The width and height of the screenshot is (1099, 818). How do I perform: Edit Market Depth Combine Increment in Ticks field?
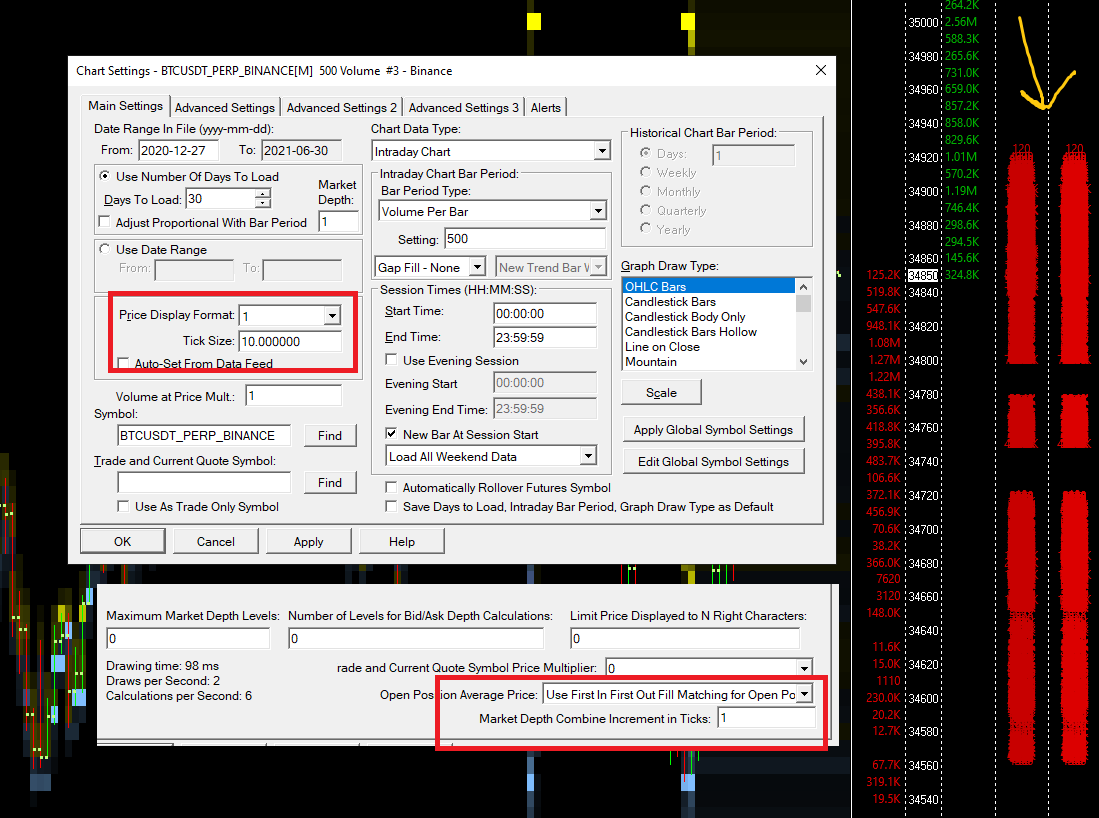(x=766, y=718)
